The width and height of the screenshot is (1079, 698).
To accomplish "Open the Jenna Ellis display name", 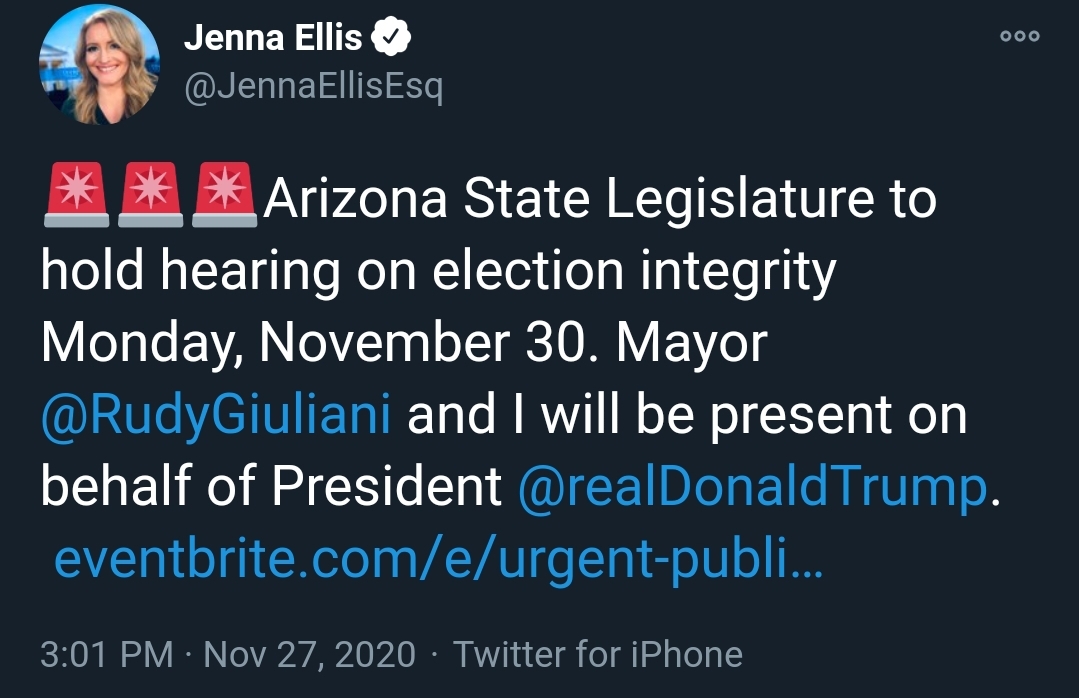I will (273, 37).
